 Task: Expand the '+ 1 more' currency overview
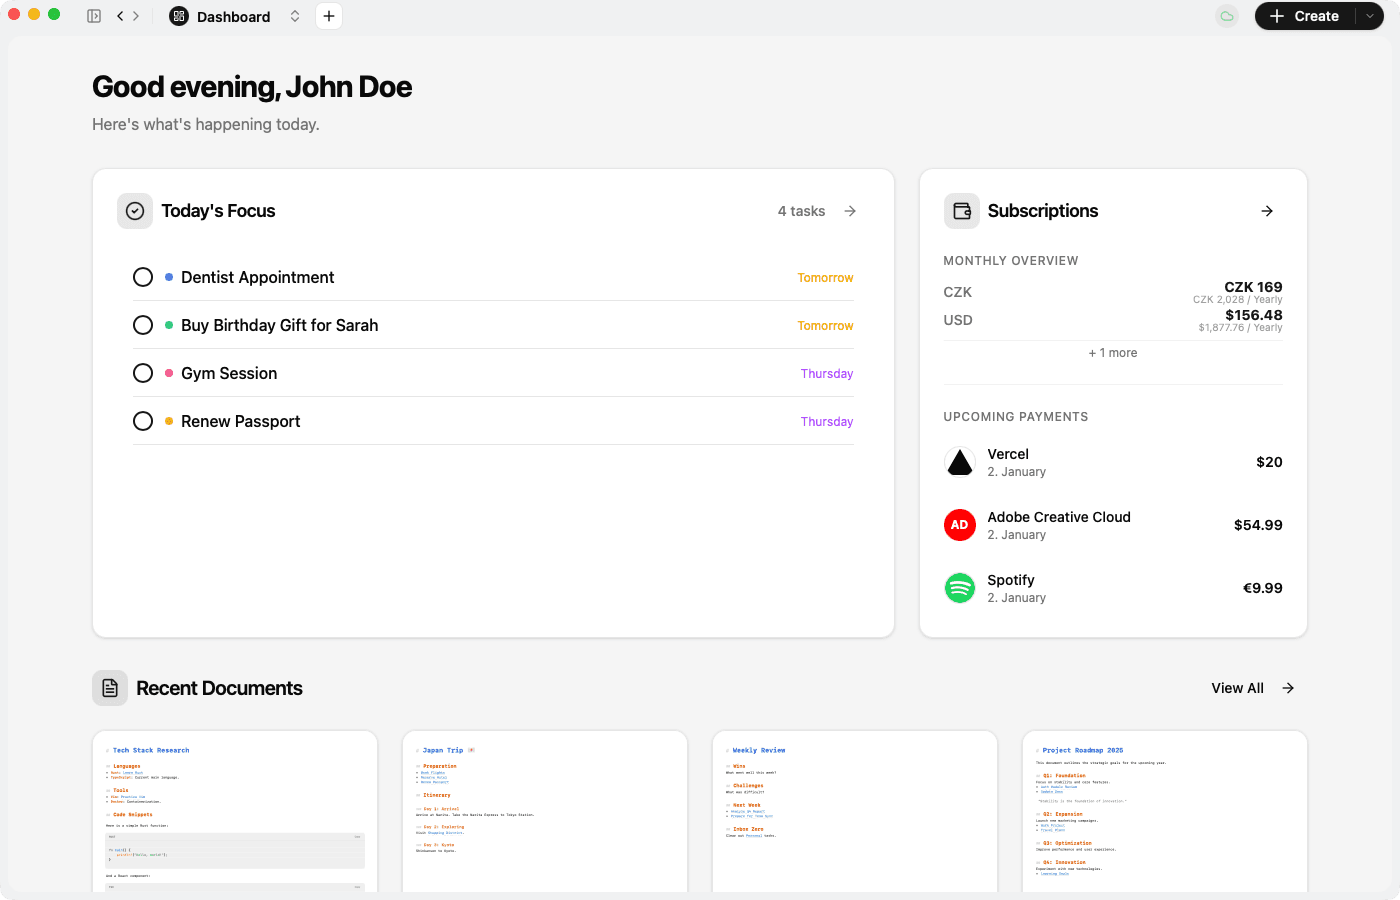tap(1113, 352)
